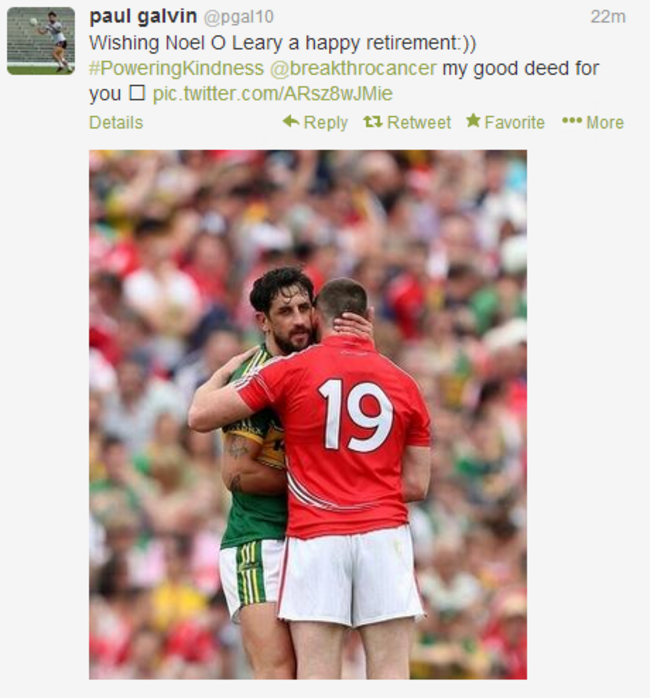This screenshot has width=650, height=698.
Task: Open the #PoweringKindness hashtag
Action: pos(176,68)
